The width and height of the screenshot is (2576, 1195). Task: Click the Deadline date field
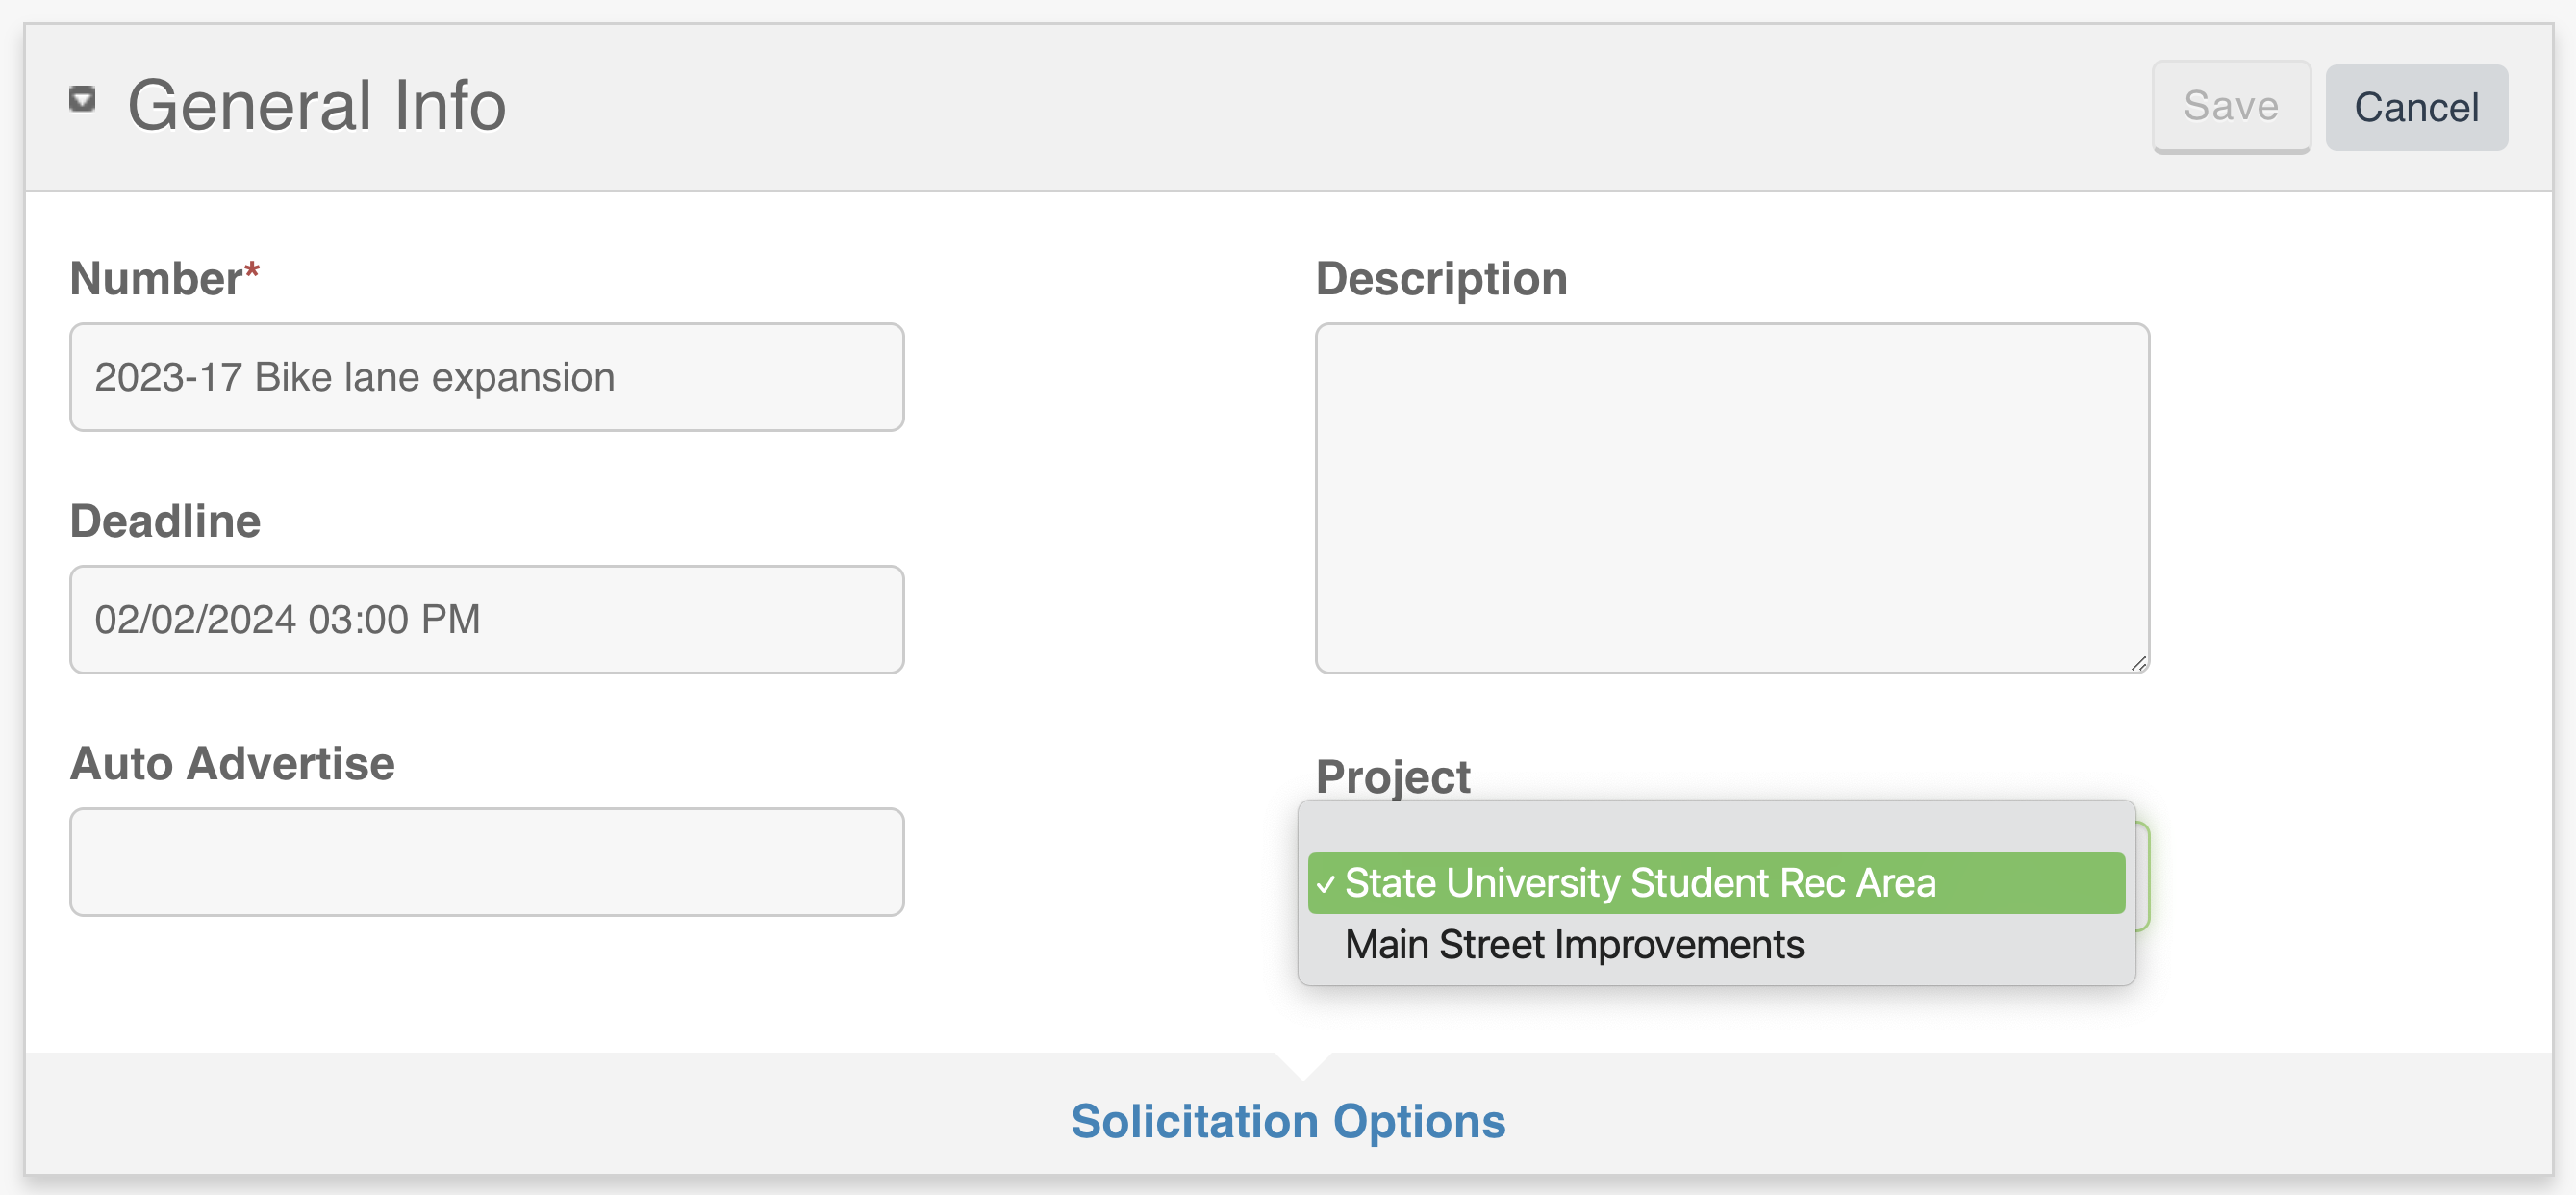point(486,620)
